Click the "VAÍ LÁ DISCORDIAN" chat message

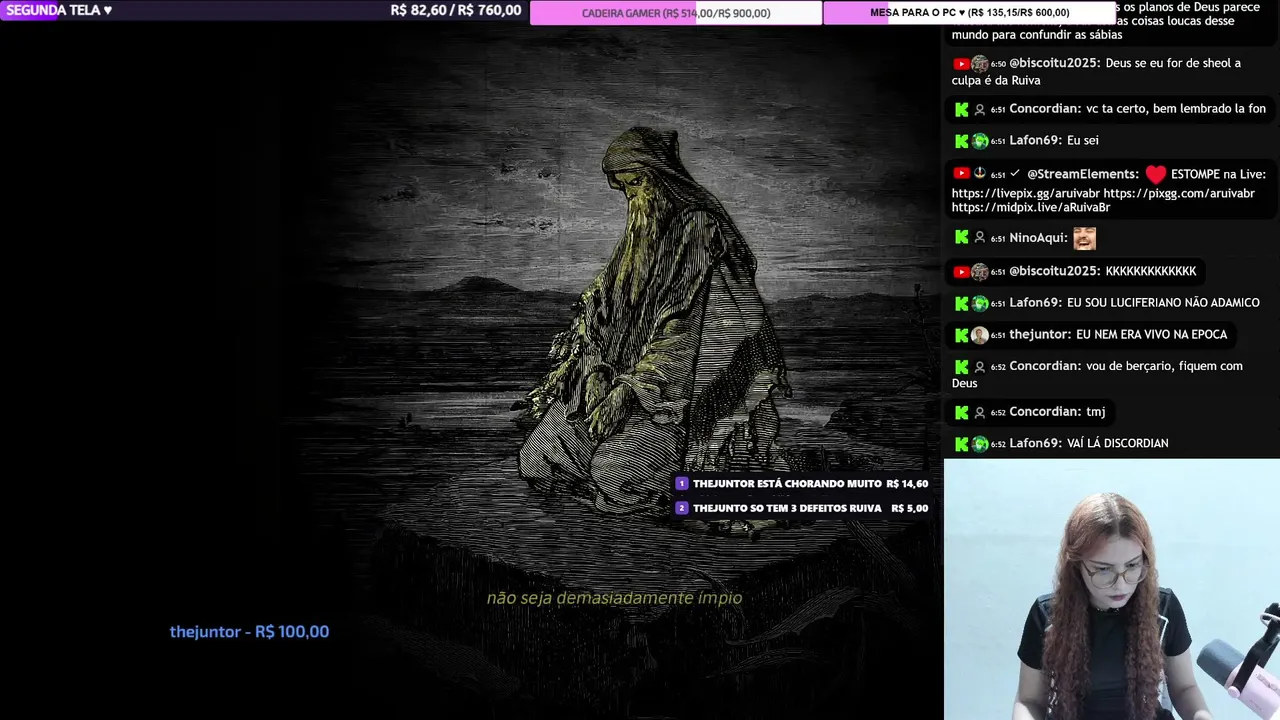coord(1117,444)
